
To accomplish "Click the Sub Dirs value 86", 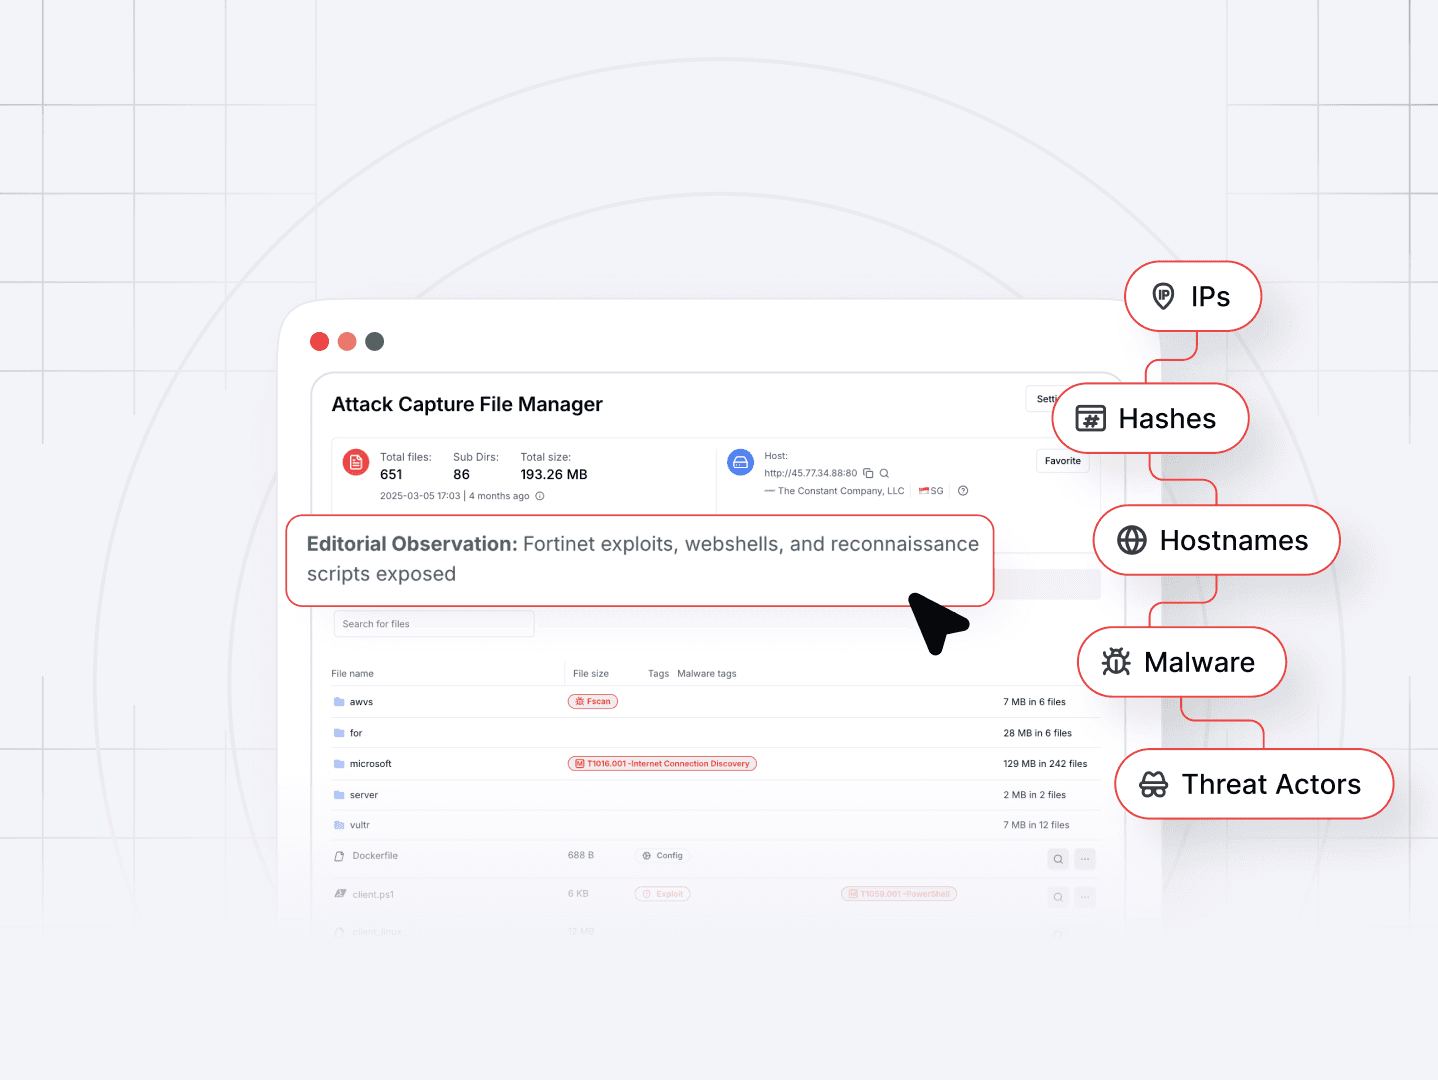I will 461,475.
